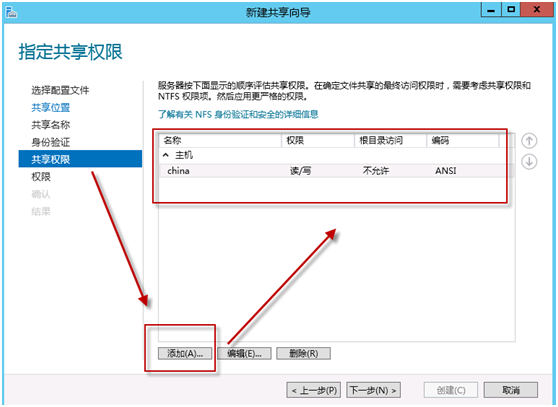Screen dimensions: 558x407
Task: Click the move down arrow icon
Action: point(529,162)
